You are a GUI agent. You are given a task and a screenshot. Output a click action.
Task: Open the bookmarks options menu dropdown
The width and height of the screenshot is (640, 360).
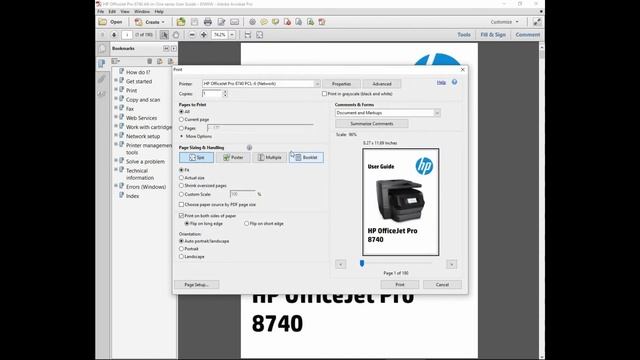(x=116, y=61)
